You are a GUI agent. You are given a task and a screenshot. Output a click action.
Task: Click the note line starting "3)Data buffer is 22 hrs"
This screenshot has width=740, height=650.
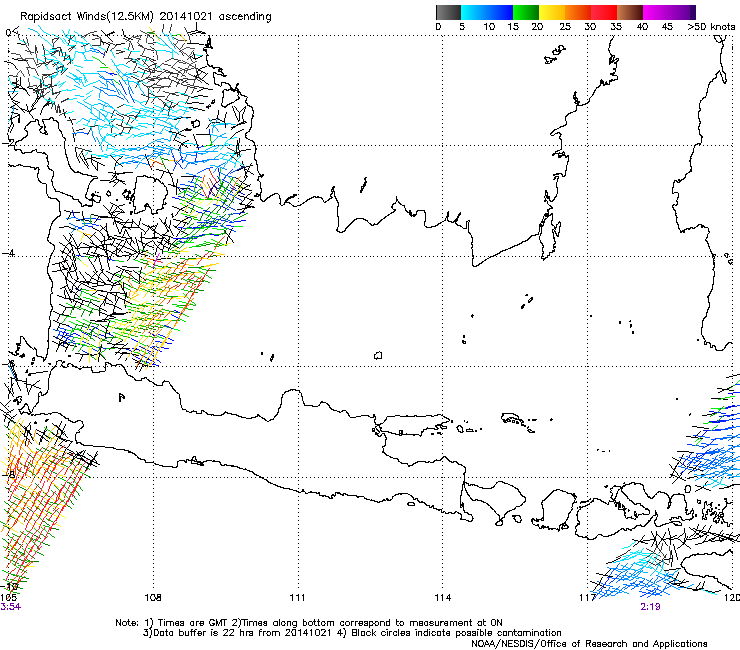(x=352, y=633)
